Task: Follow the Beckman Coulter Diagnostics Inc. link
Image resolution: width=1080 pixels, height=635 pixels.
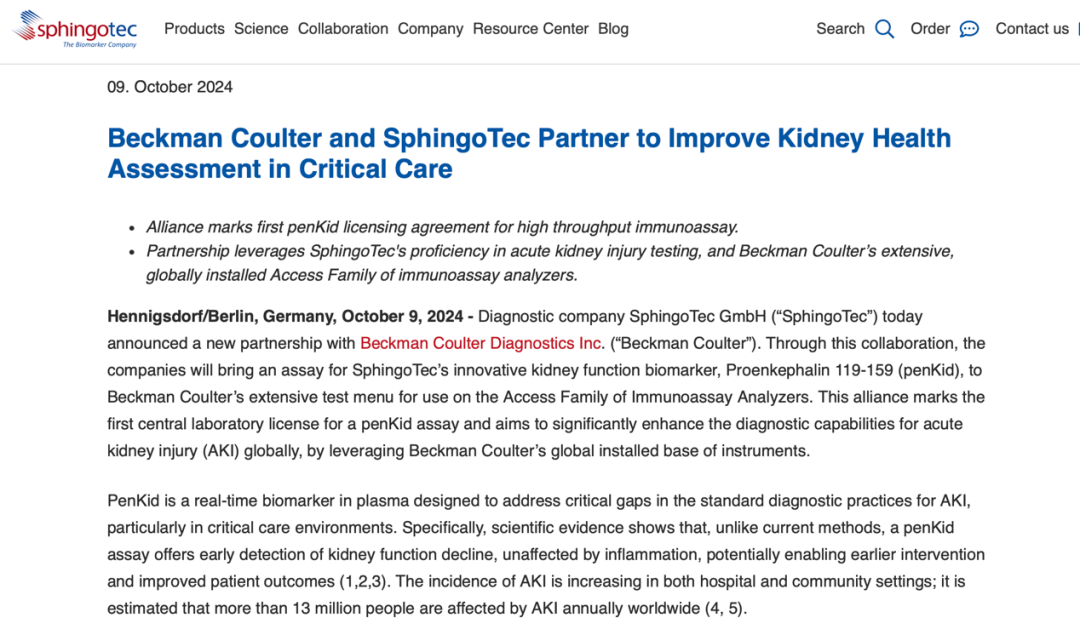Action: click(x=482, y=343)
